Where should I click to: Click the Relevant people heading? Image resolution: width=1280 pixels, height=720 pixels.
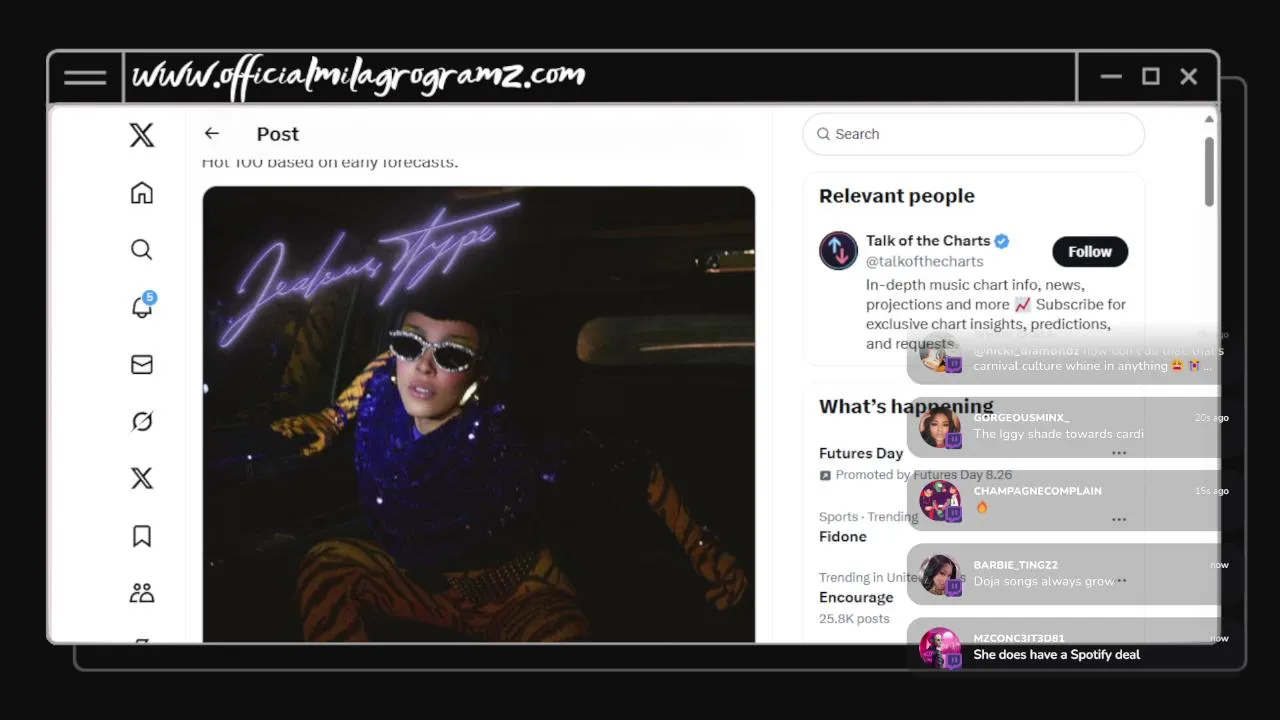[x=897, y=196]
